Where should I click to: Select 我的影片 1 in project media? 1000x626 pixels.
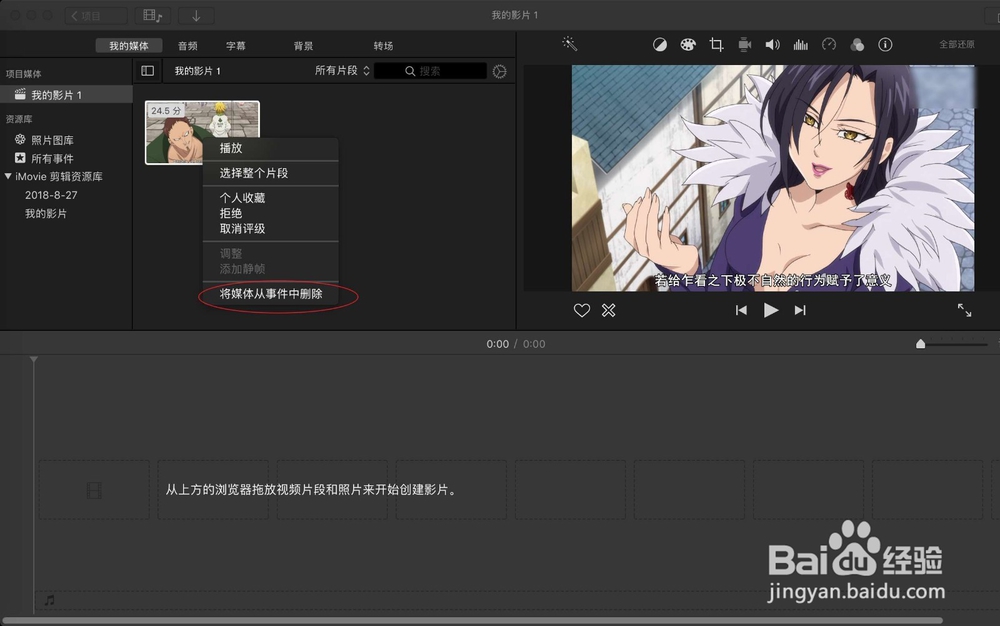coord(66,95)
